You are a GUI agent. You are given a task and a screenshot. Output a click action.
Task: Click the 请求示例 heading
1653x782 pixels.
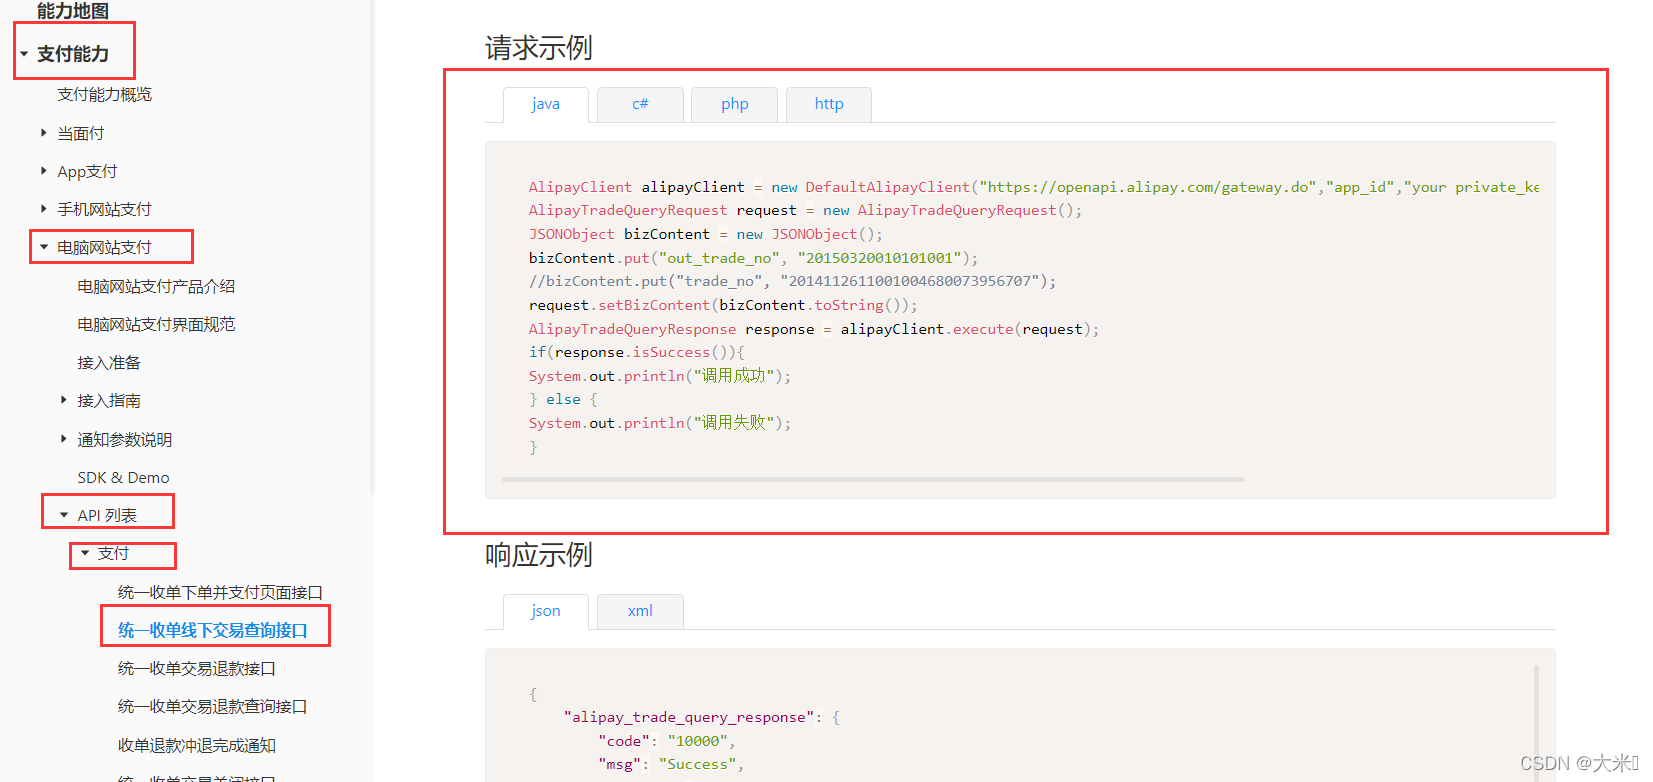tap(539, 48)
